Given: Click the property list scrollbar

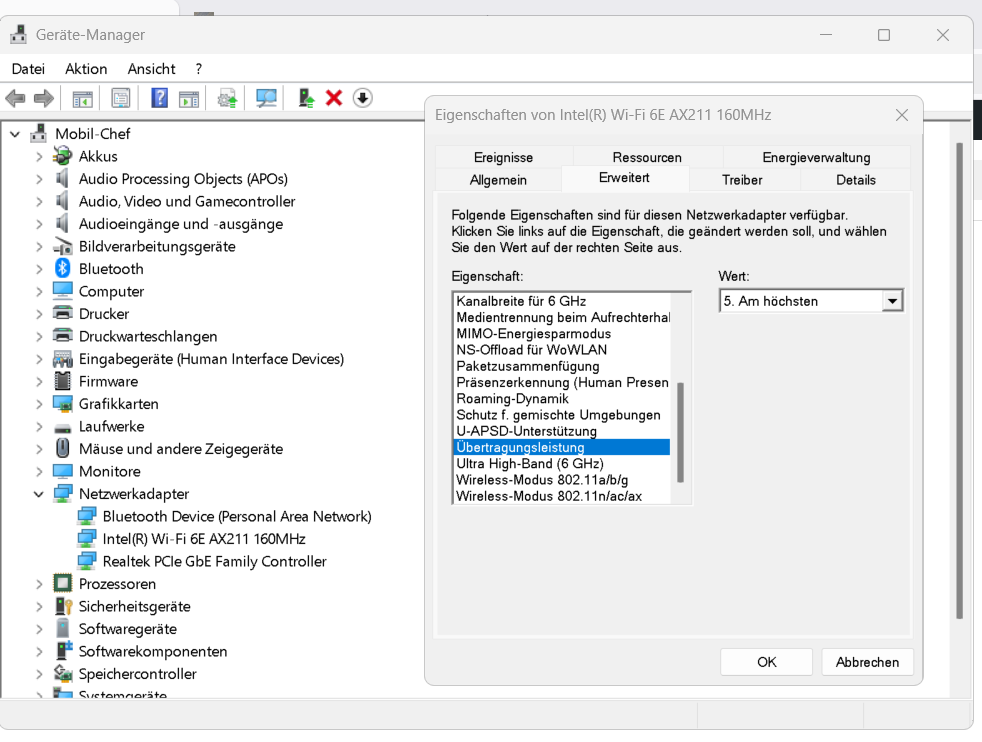Looking at the screenshot, I should point(681,430).
